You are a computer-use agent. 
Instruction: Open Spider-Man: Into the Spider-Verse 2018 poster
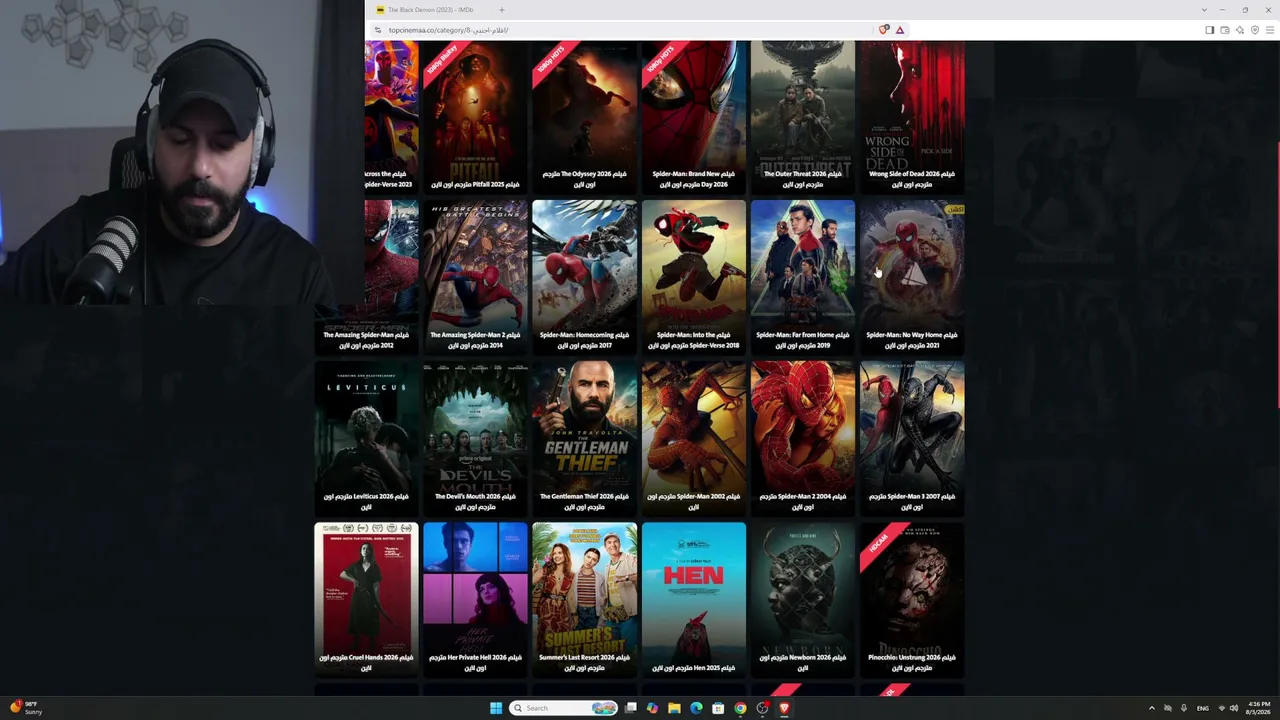click(x=694, y=276)
